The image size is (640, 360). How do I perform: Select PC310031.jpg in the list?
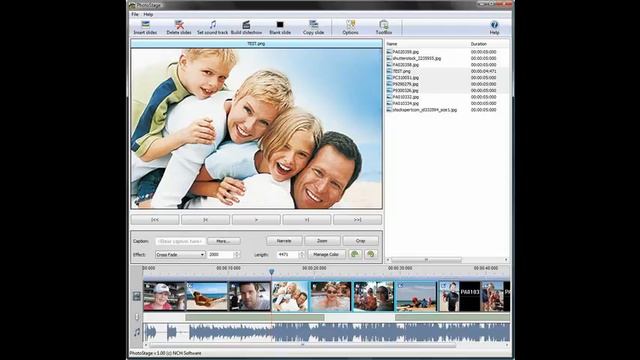tap(405, 78)
